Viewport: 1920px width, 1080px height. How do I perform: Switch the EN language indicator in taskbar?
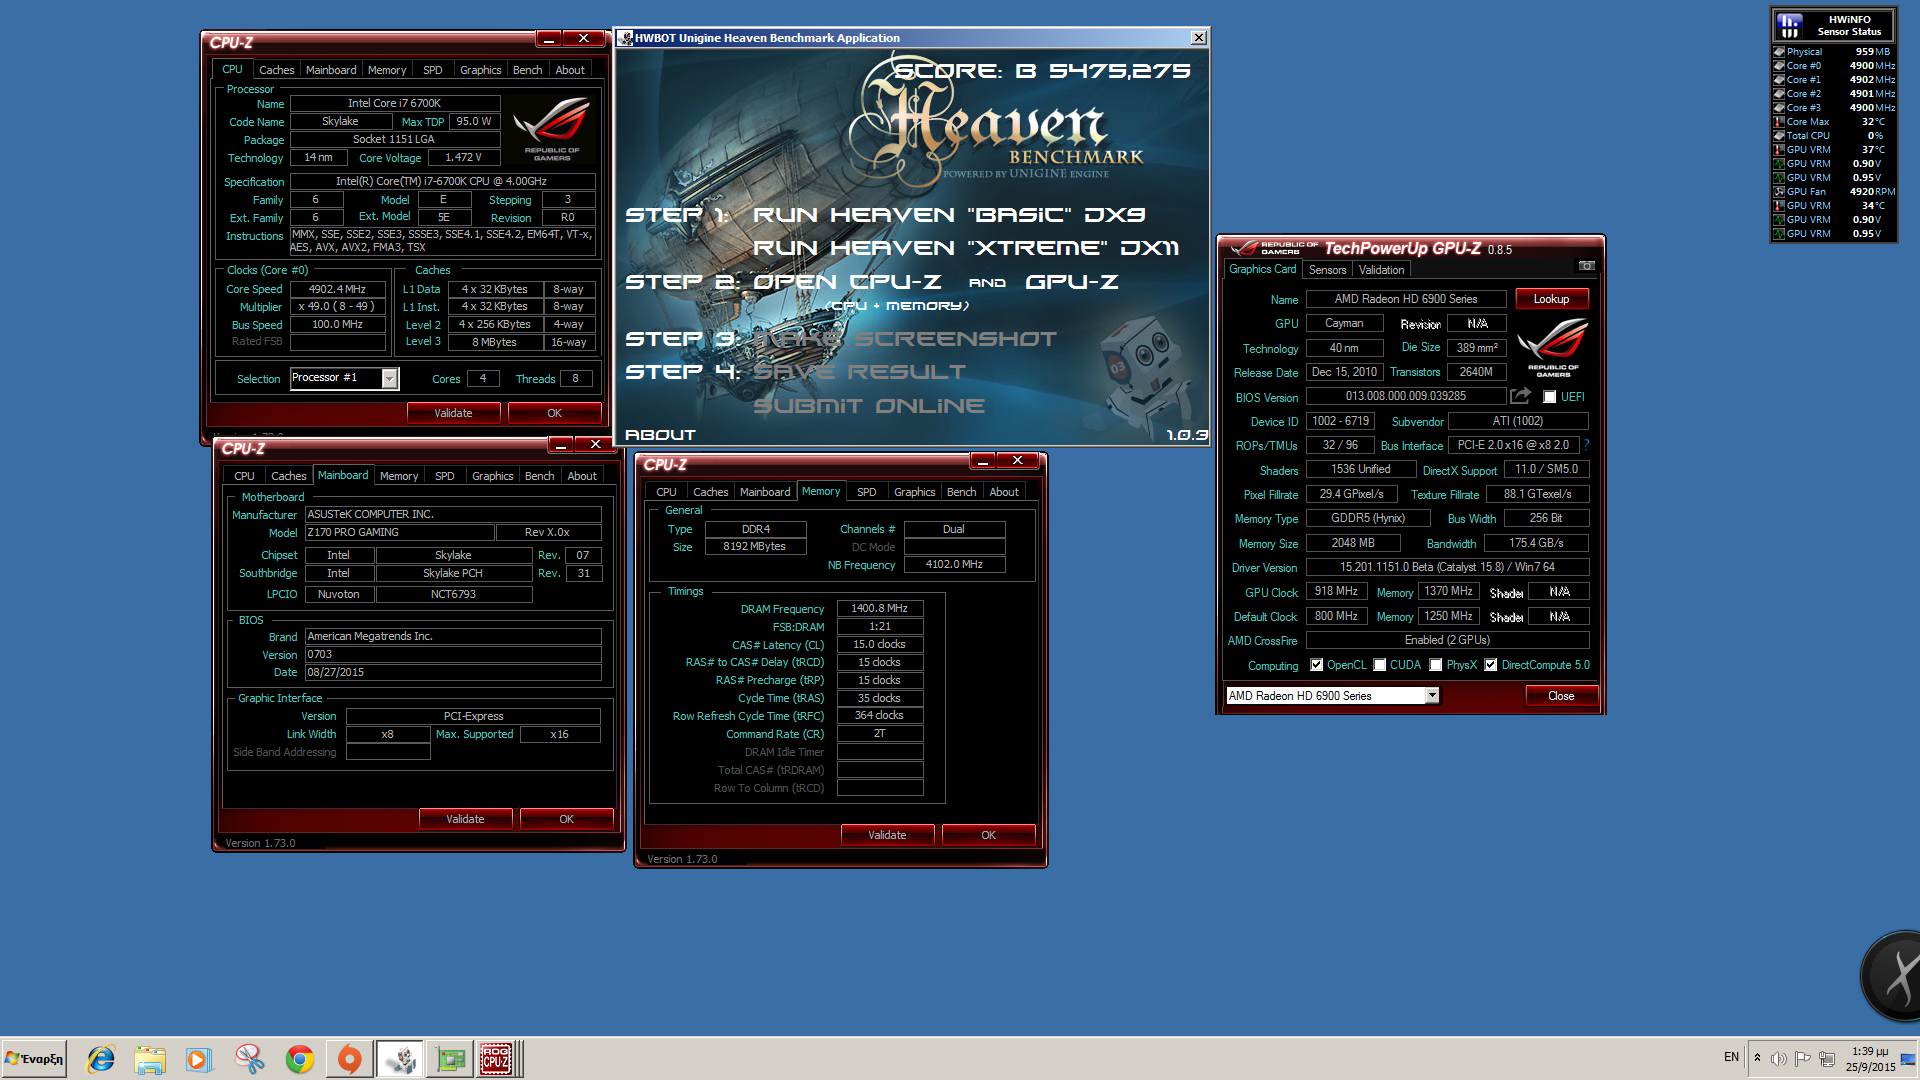1731,1057
